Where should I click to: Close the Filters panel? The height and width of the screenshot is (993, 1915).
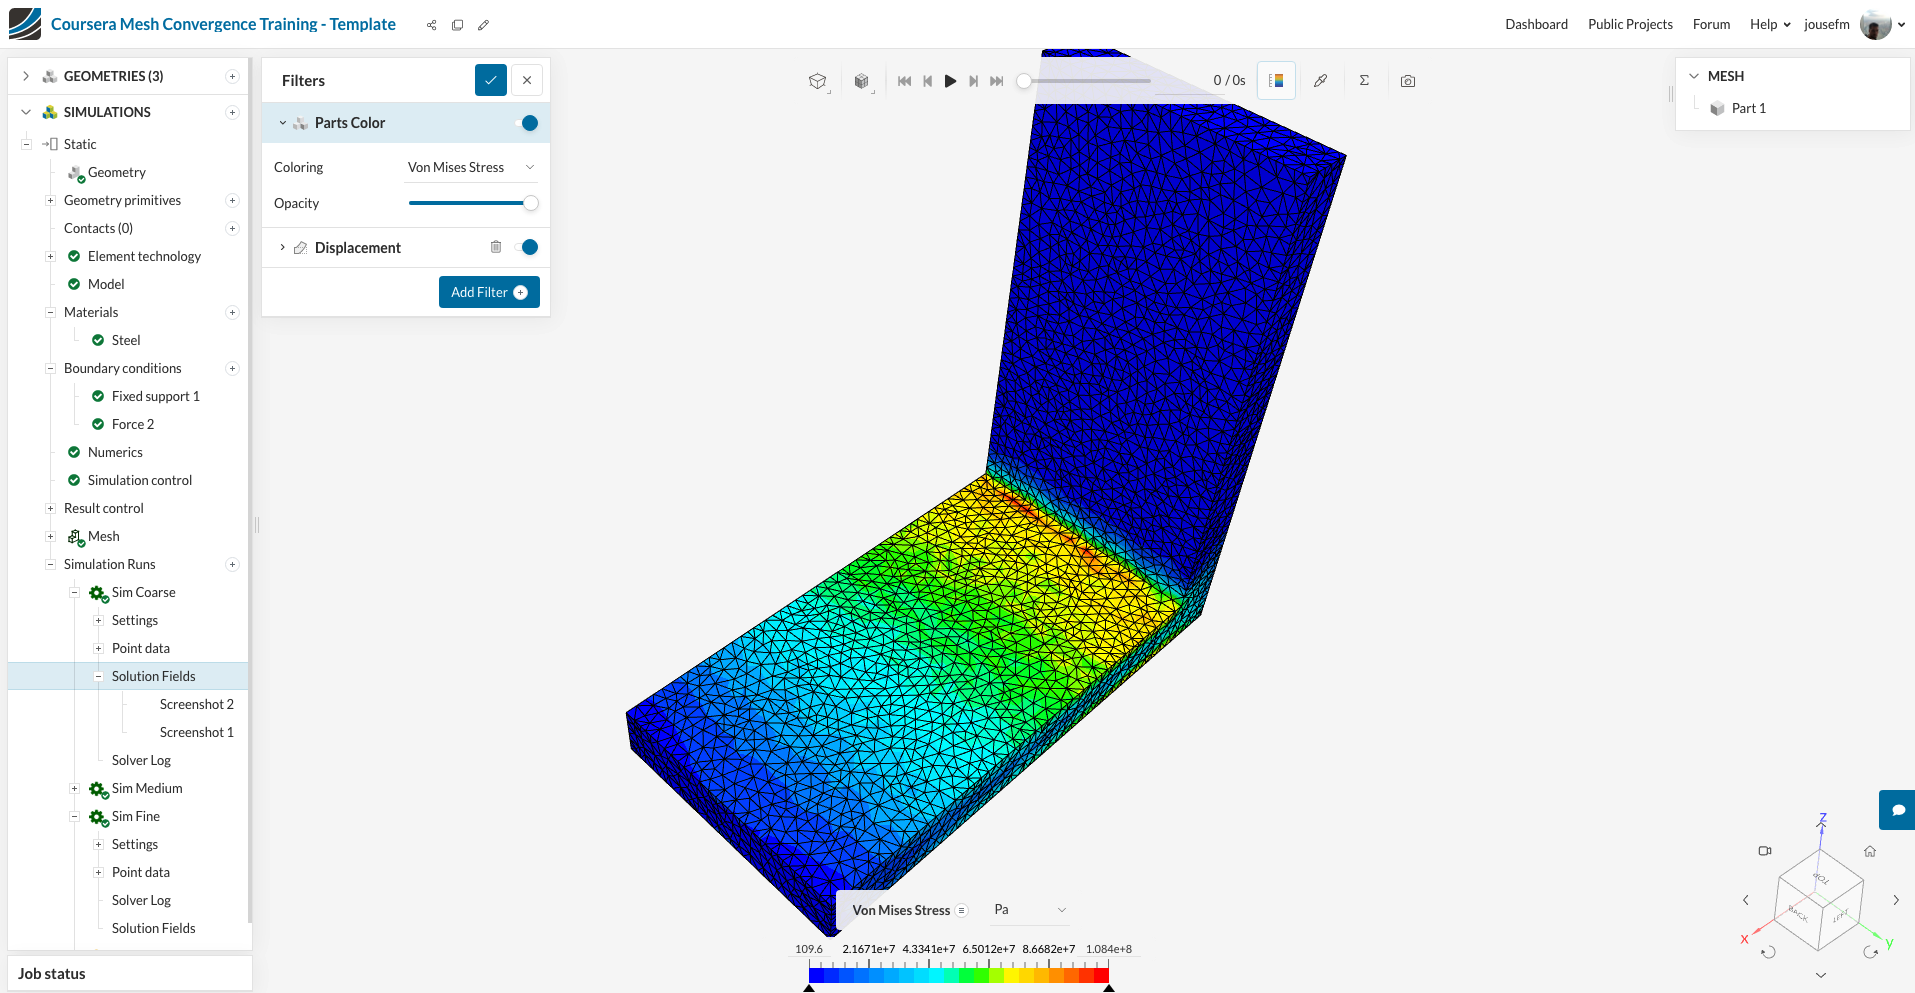pos(527,80)
